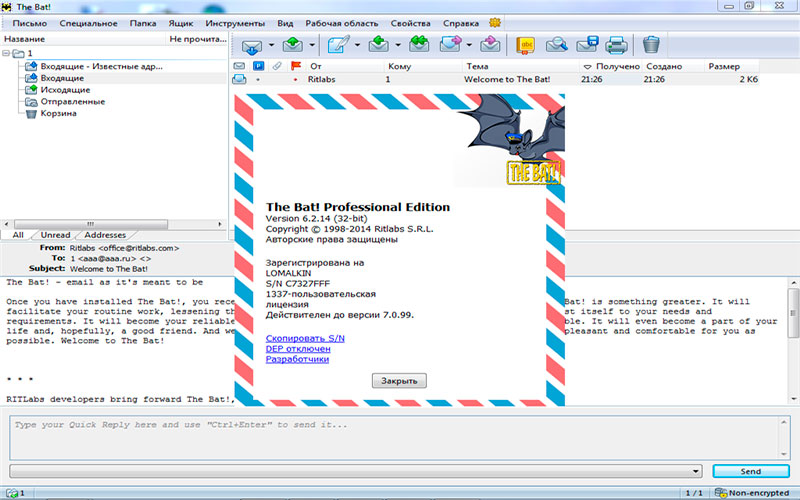Switch to the Unread tab

pos(55,235)
